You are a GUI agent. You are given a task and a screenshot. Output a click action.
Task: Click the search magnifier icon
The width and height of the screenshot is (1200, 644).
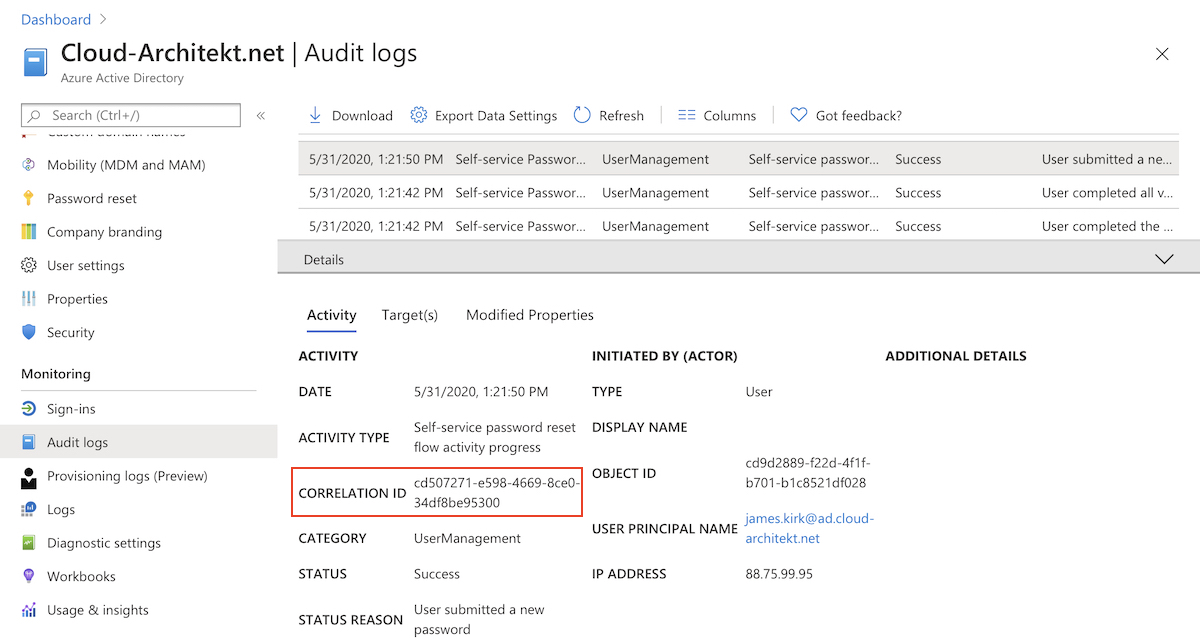click(x=36, y=116)
